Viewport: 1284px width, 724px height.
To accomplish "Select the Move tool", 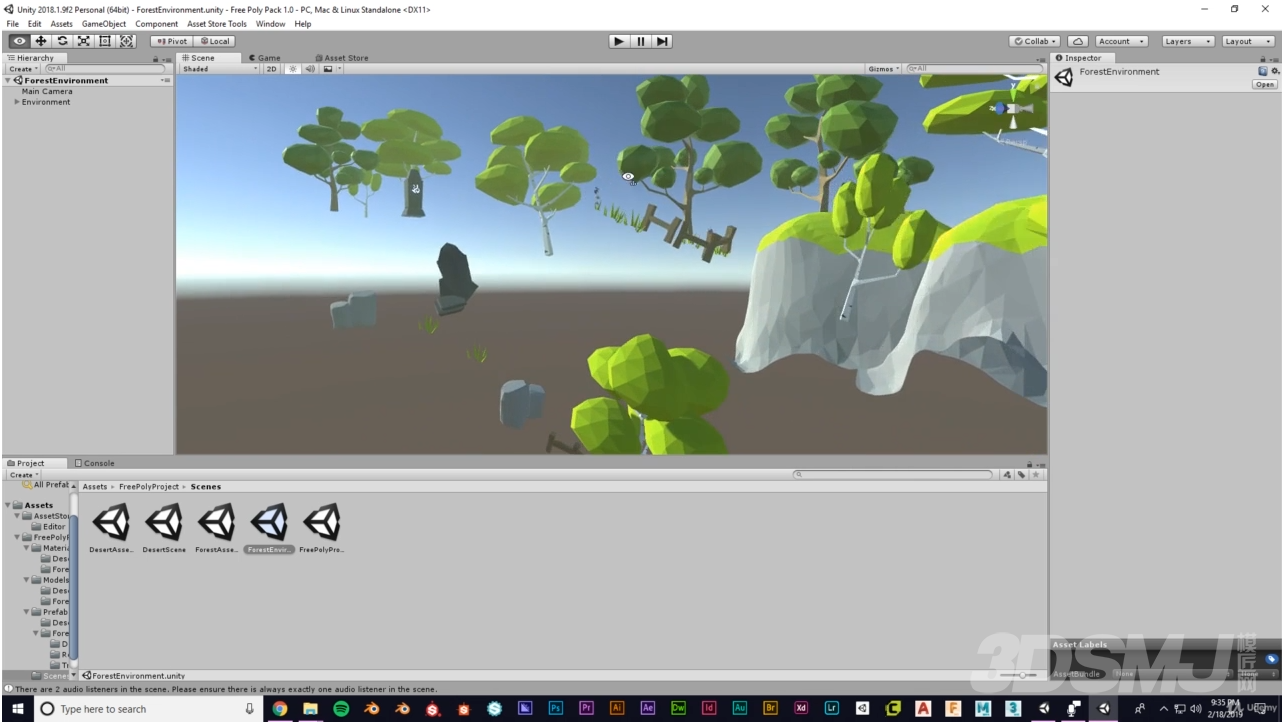I will 41,41.
